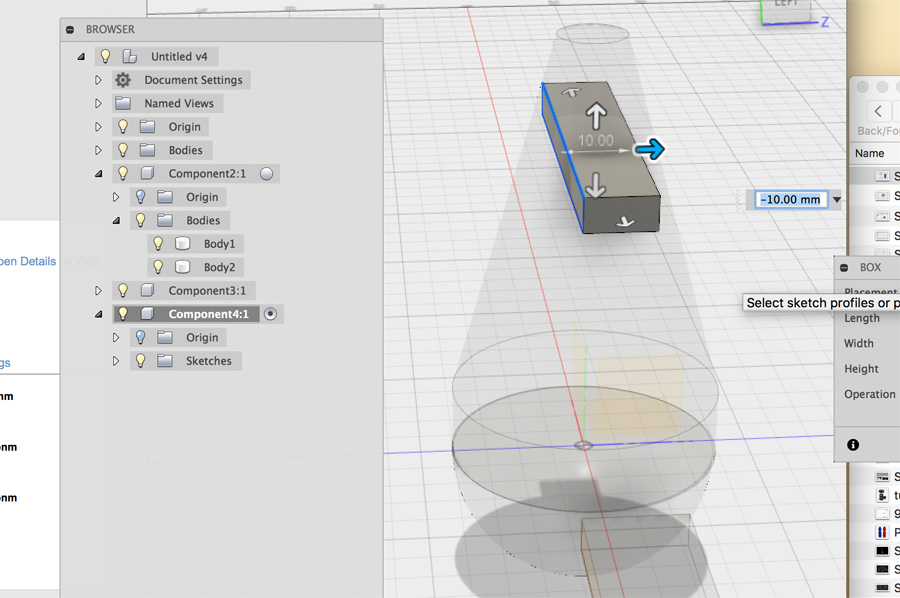Click the Name column header in right window
The width and height of the screenshot is (900, 598).
pyautogui.click(x=869, y=153)
